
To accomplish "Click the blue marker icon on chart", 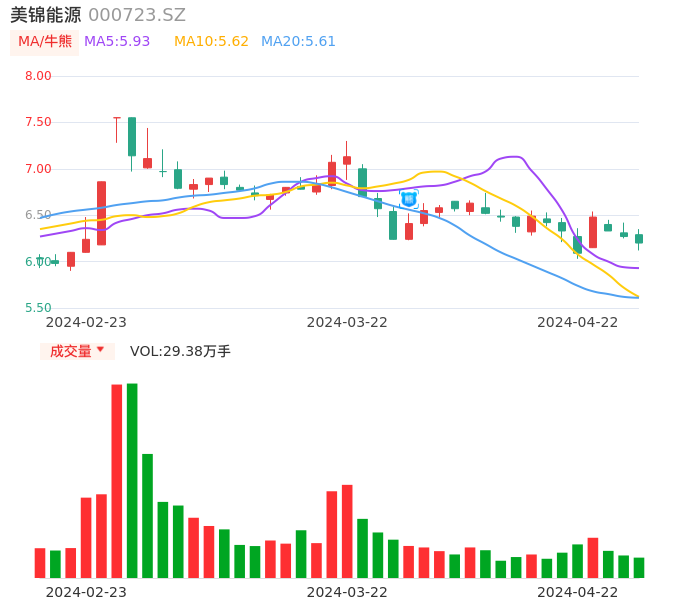I will pos(409,200).
